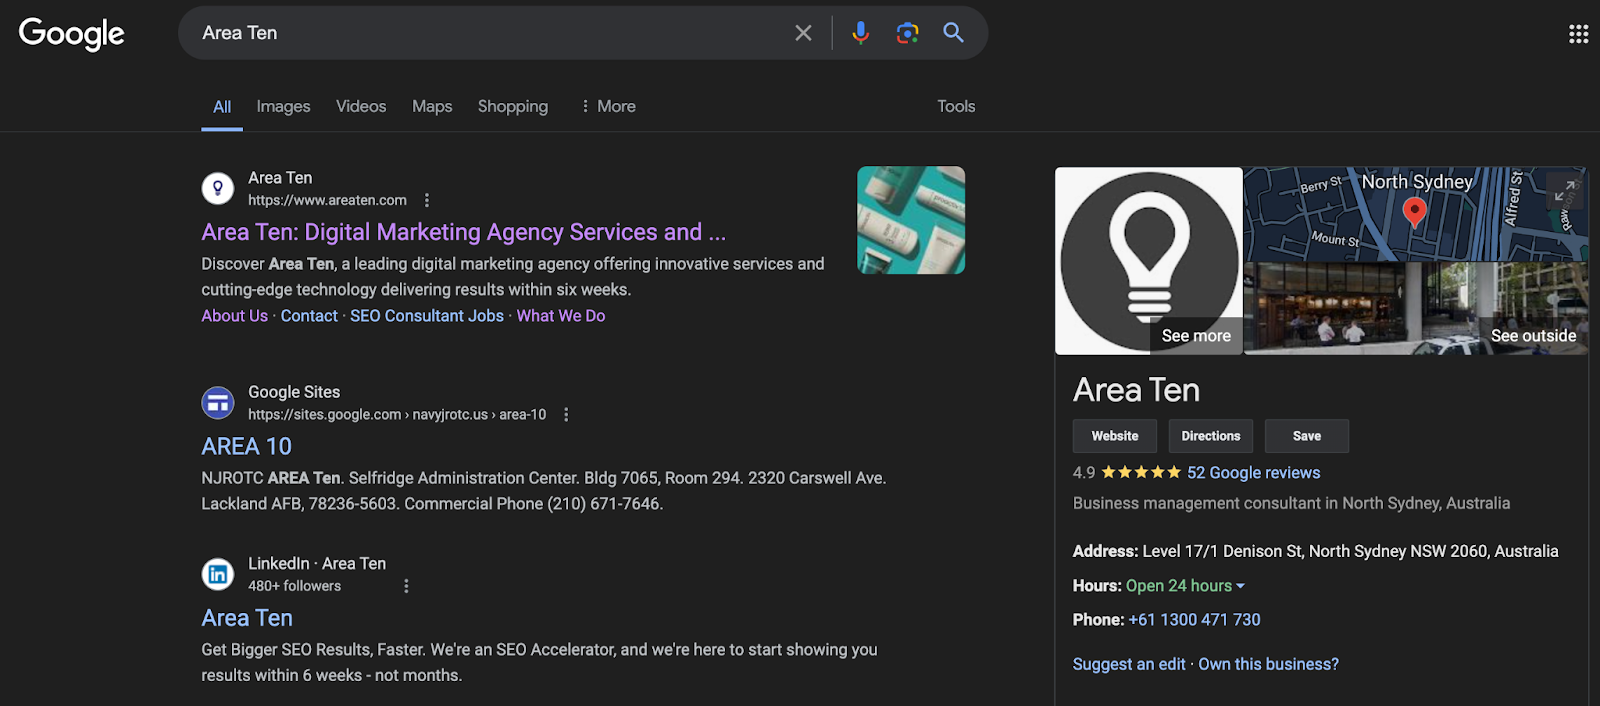
Task: Open Google Lens image search icon
Action: pyautogui.click(x=907, y=33)
